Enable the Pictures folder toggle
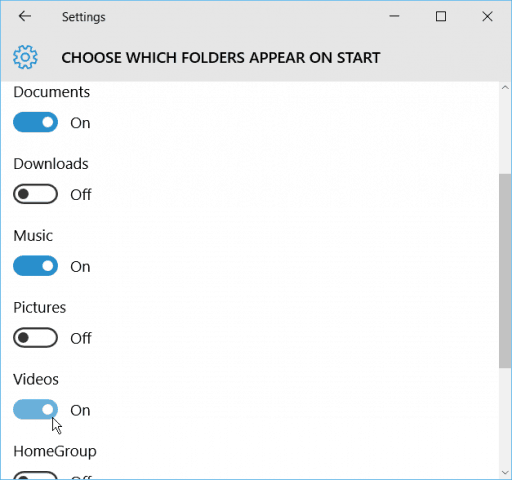 pos(35,338)
